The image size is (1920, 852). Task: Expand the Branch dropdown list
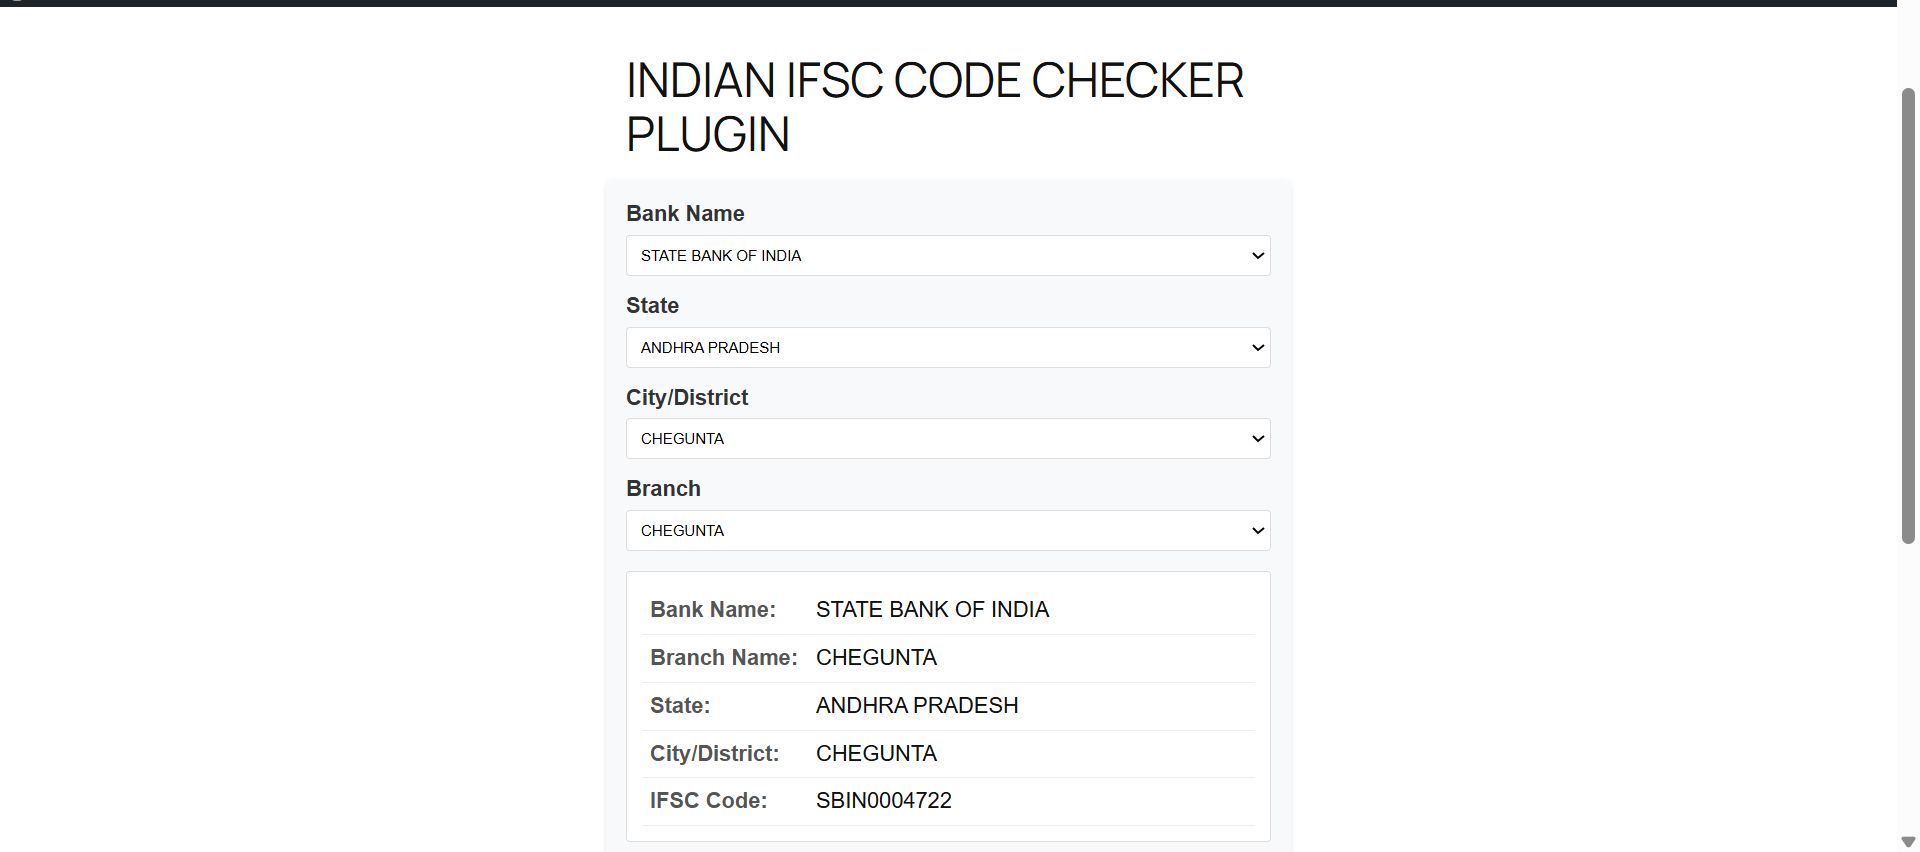(x=947, y=531)
